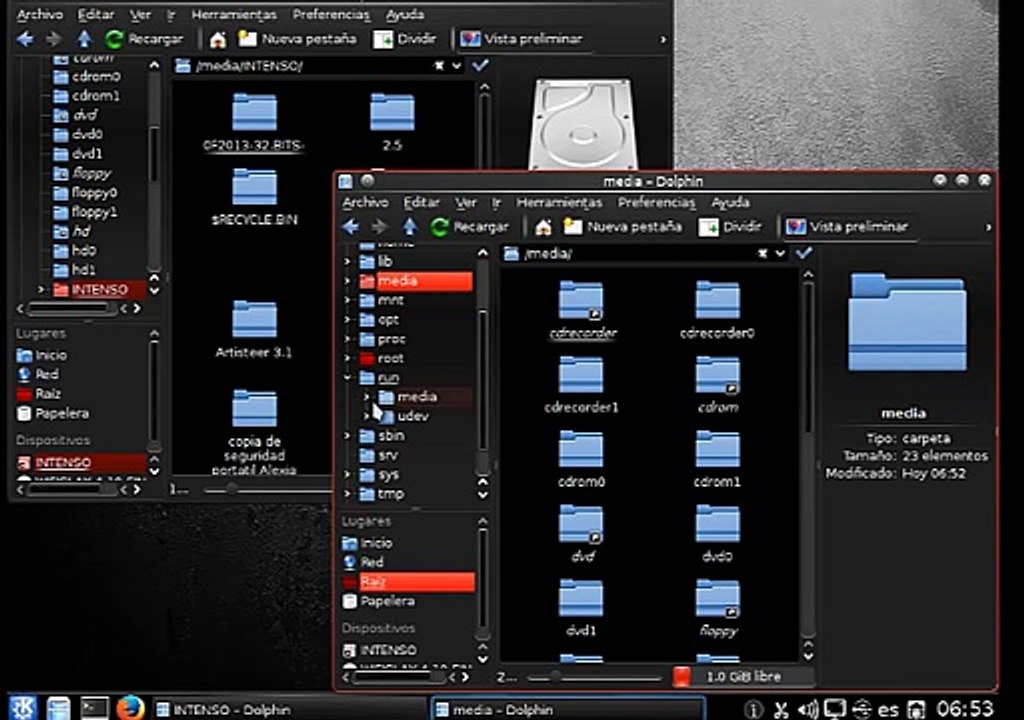Go up one folder in media window
This screenshot has height=720, width=1024.
(410, 227)
